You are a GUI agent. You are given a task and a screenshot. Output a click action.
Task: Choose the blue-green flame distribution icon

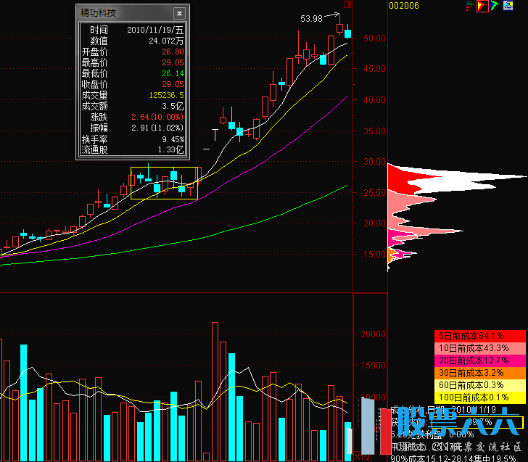[x=494, y=6]
